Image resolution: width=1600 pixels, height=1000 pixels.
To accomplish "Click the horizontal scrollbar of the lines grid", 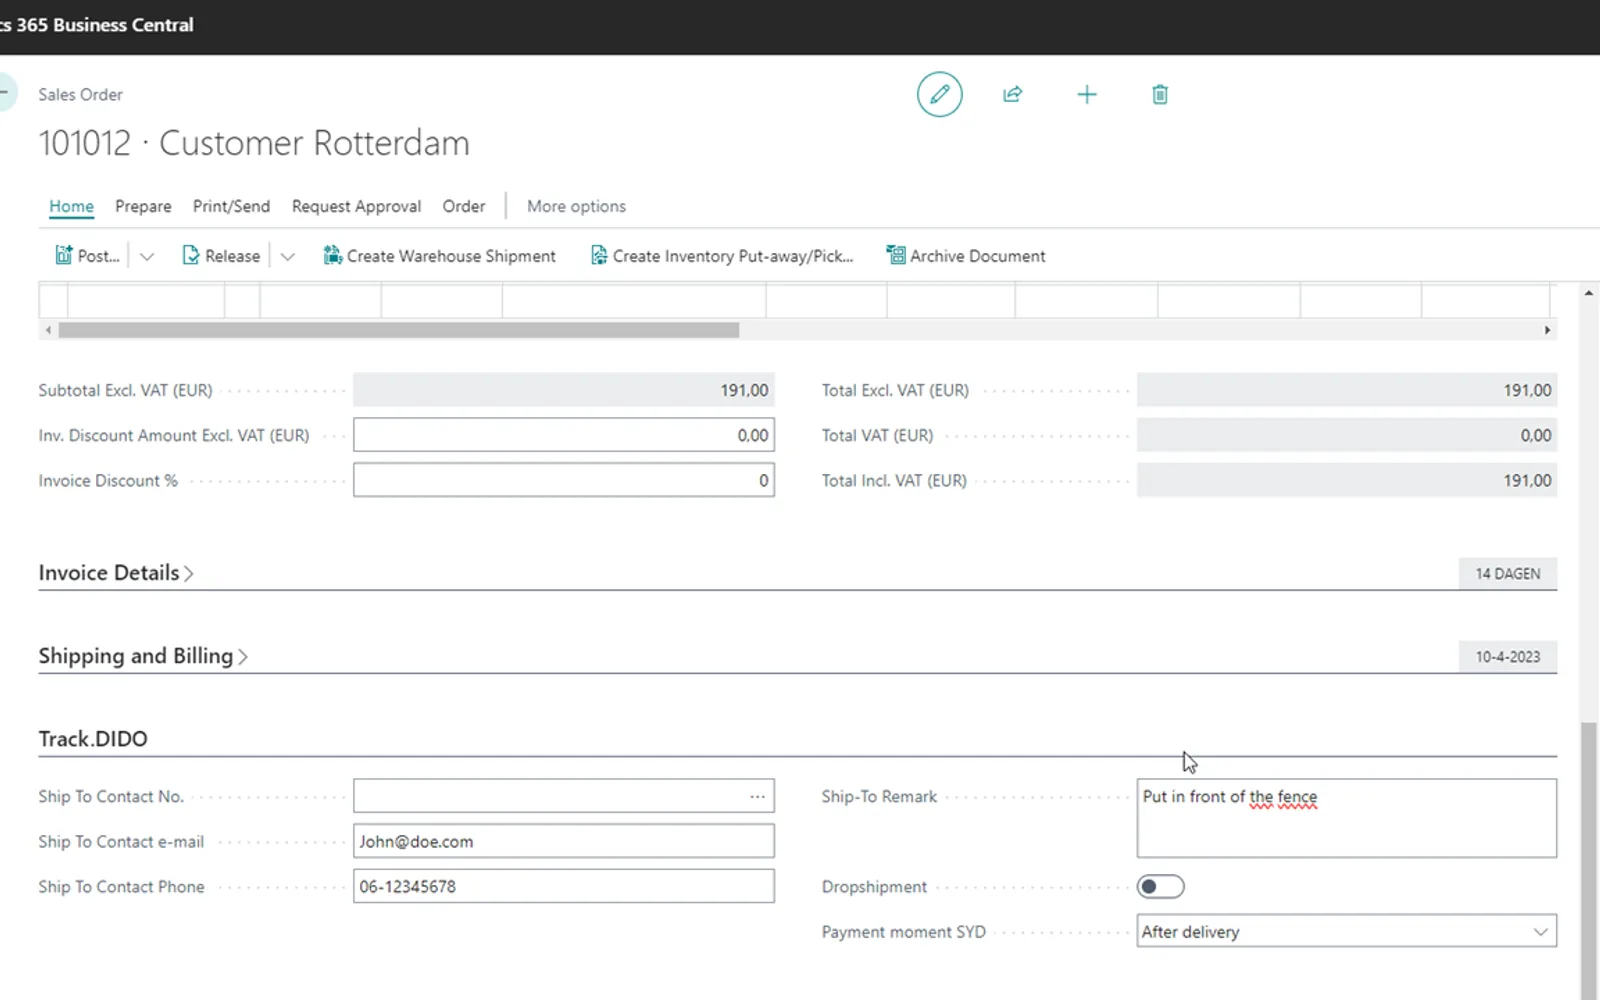I will [x=398, y=330].
